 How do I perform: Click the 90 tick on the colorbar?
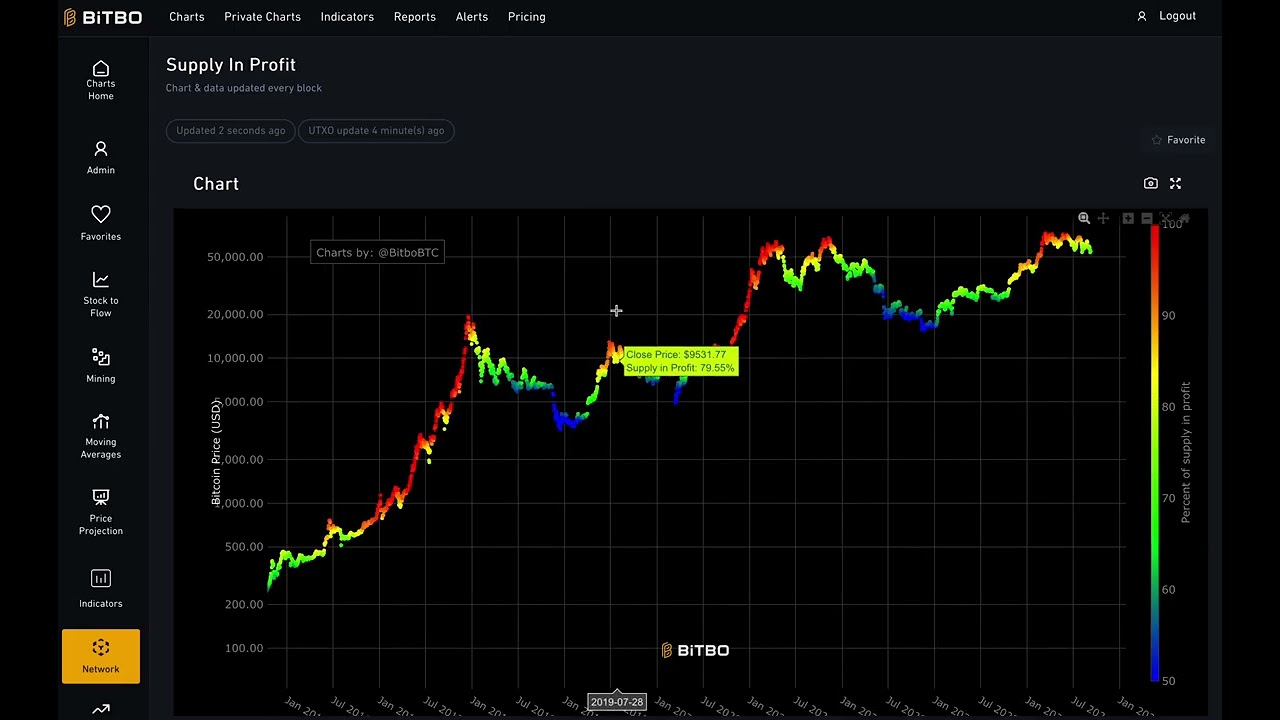pyautogui.click(x=1168, y=315)
